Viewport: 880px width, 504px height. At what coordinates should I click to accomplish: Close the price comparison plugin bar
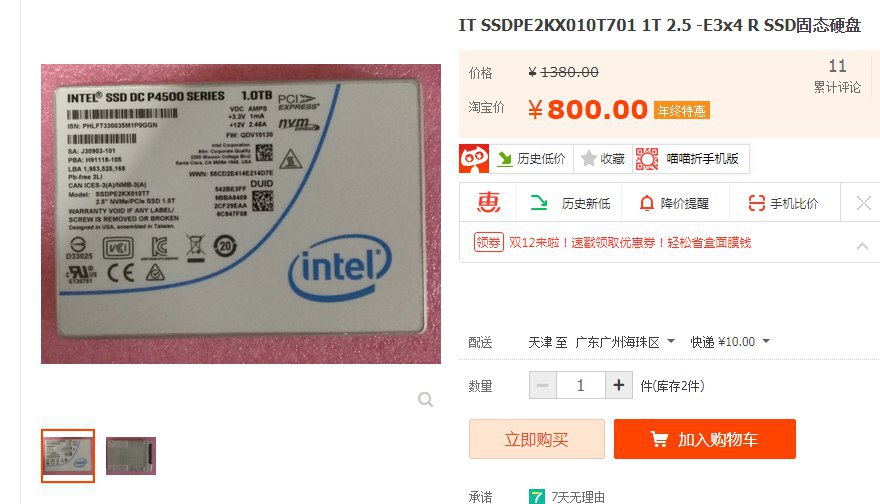coord(863,203)
